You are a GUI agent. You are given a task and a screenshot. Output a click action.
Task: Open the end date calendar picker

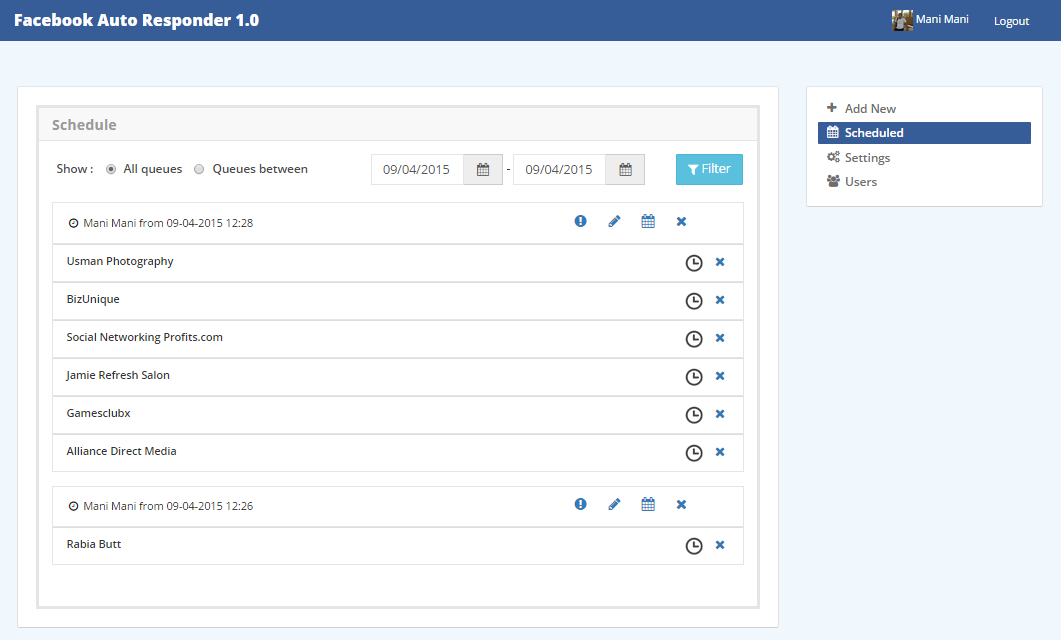click(625, 170)
